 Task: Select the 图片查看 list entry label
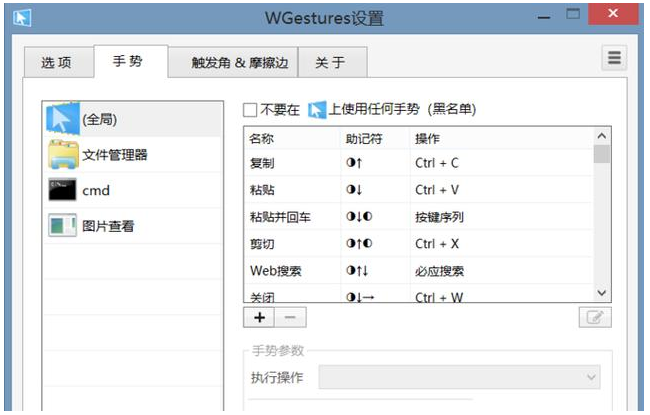[x=108, y=226]
